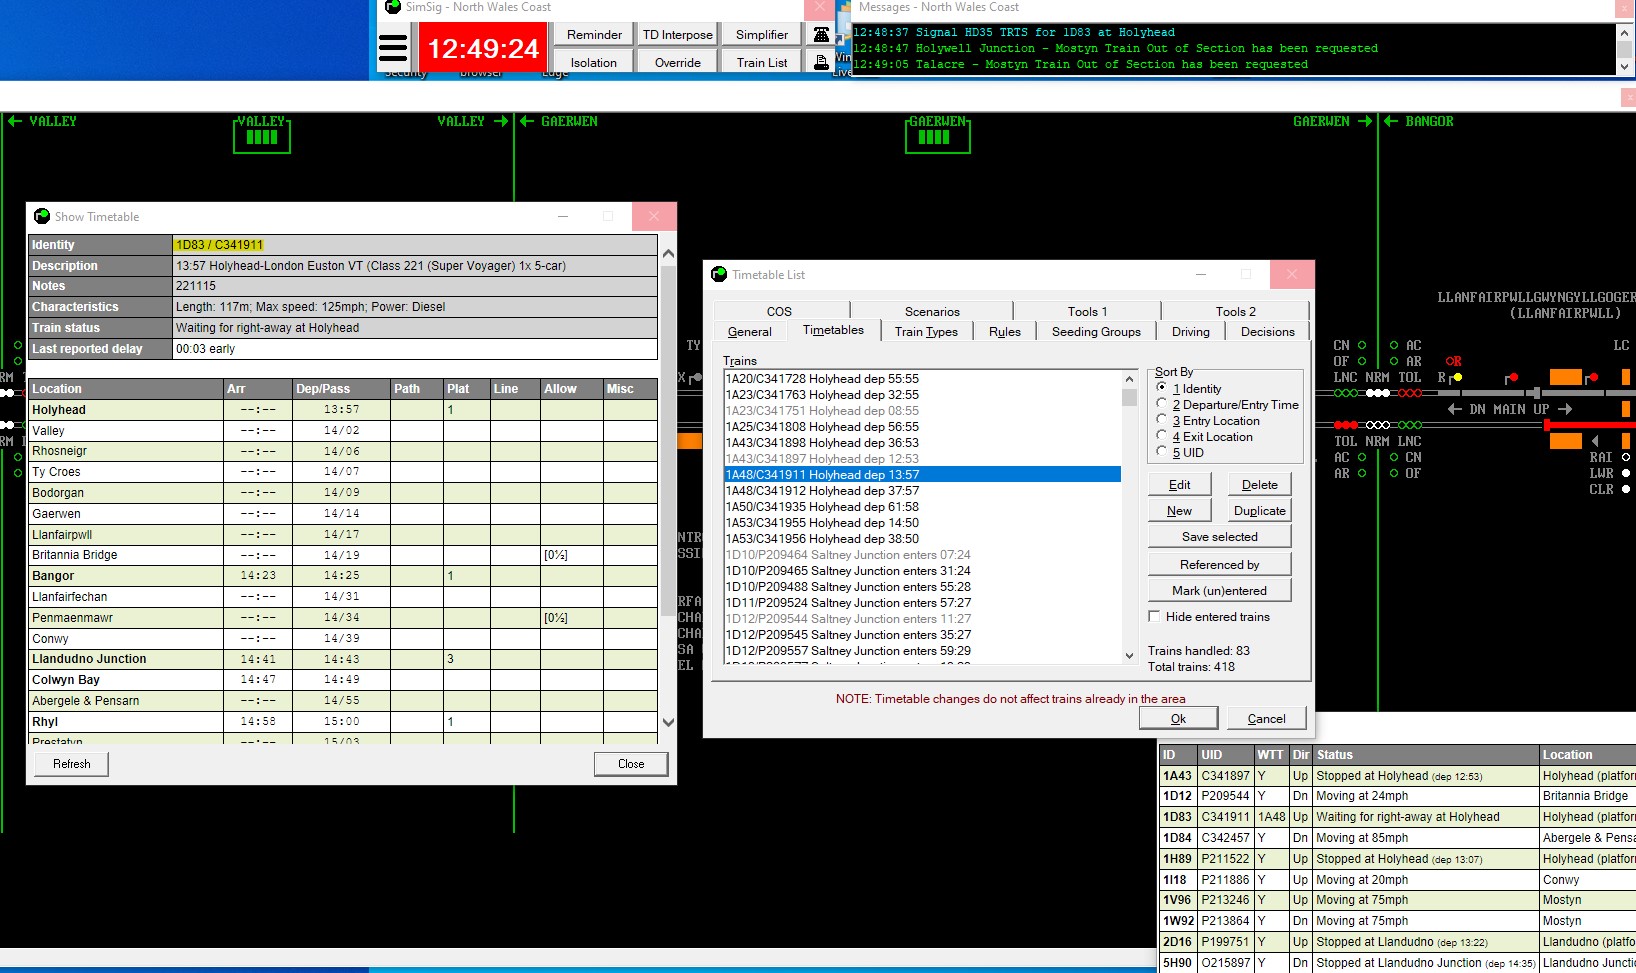1636x973 pixels.
Task: Click solid red TOL dots on lower track
Action: click(1346, 425)
